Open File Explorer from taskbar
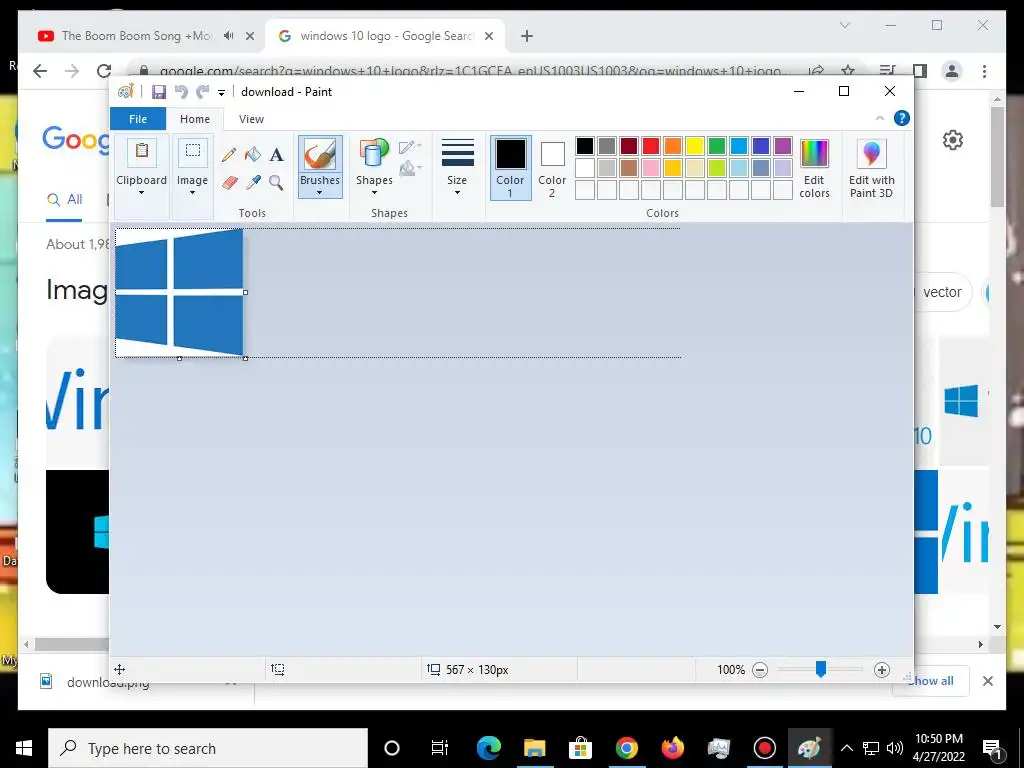 534,748
